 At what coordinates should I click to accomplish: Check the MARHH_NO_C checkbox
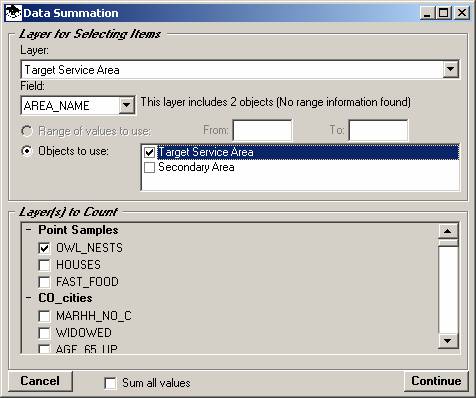44,316
